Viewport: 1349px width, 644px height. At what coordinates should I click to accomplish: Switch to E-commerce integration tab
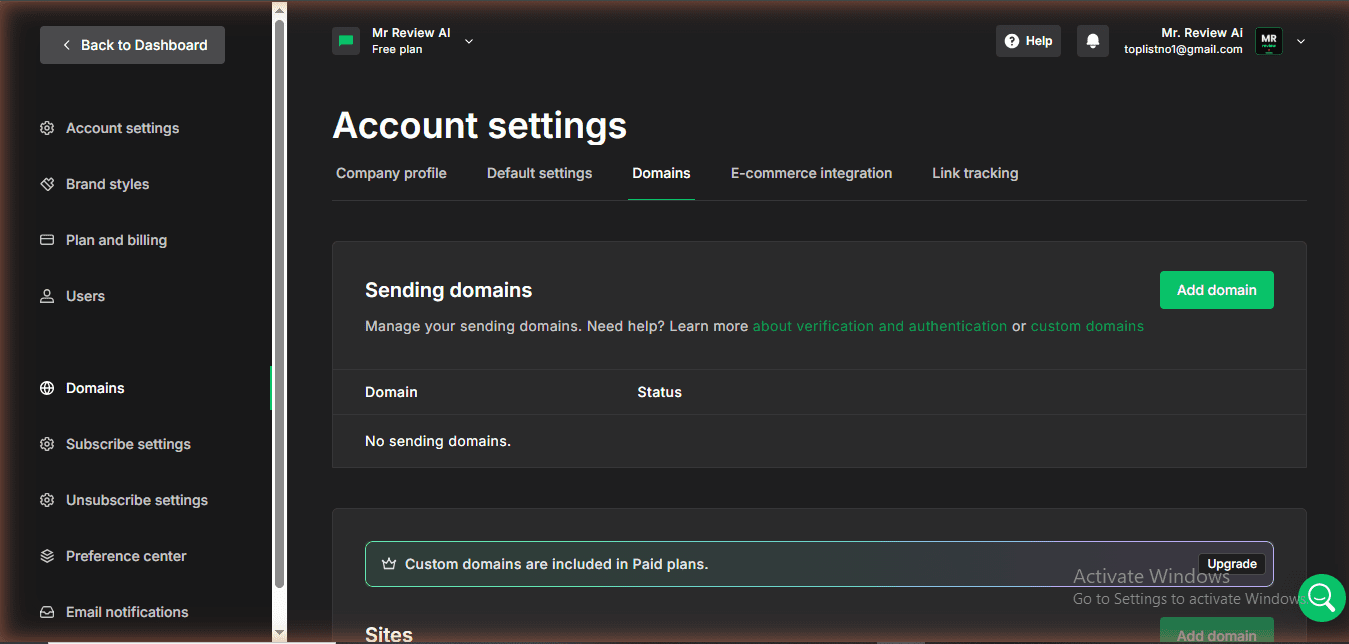tap(811, 173)
